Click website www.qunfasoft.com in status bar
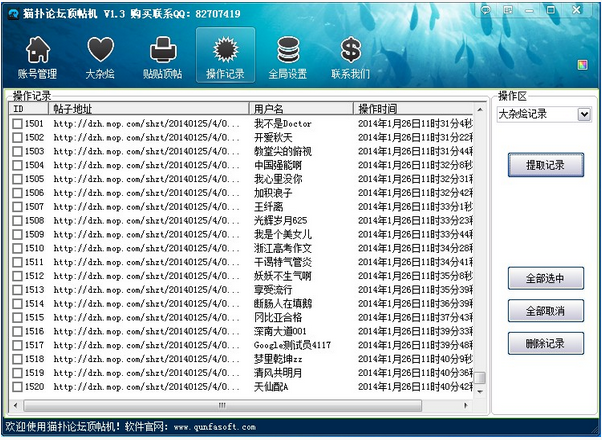 point(215,427)
